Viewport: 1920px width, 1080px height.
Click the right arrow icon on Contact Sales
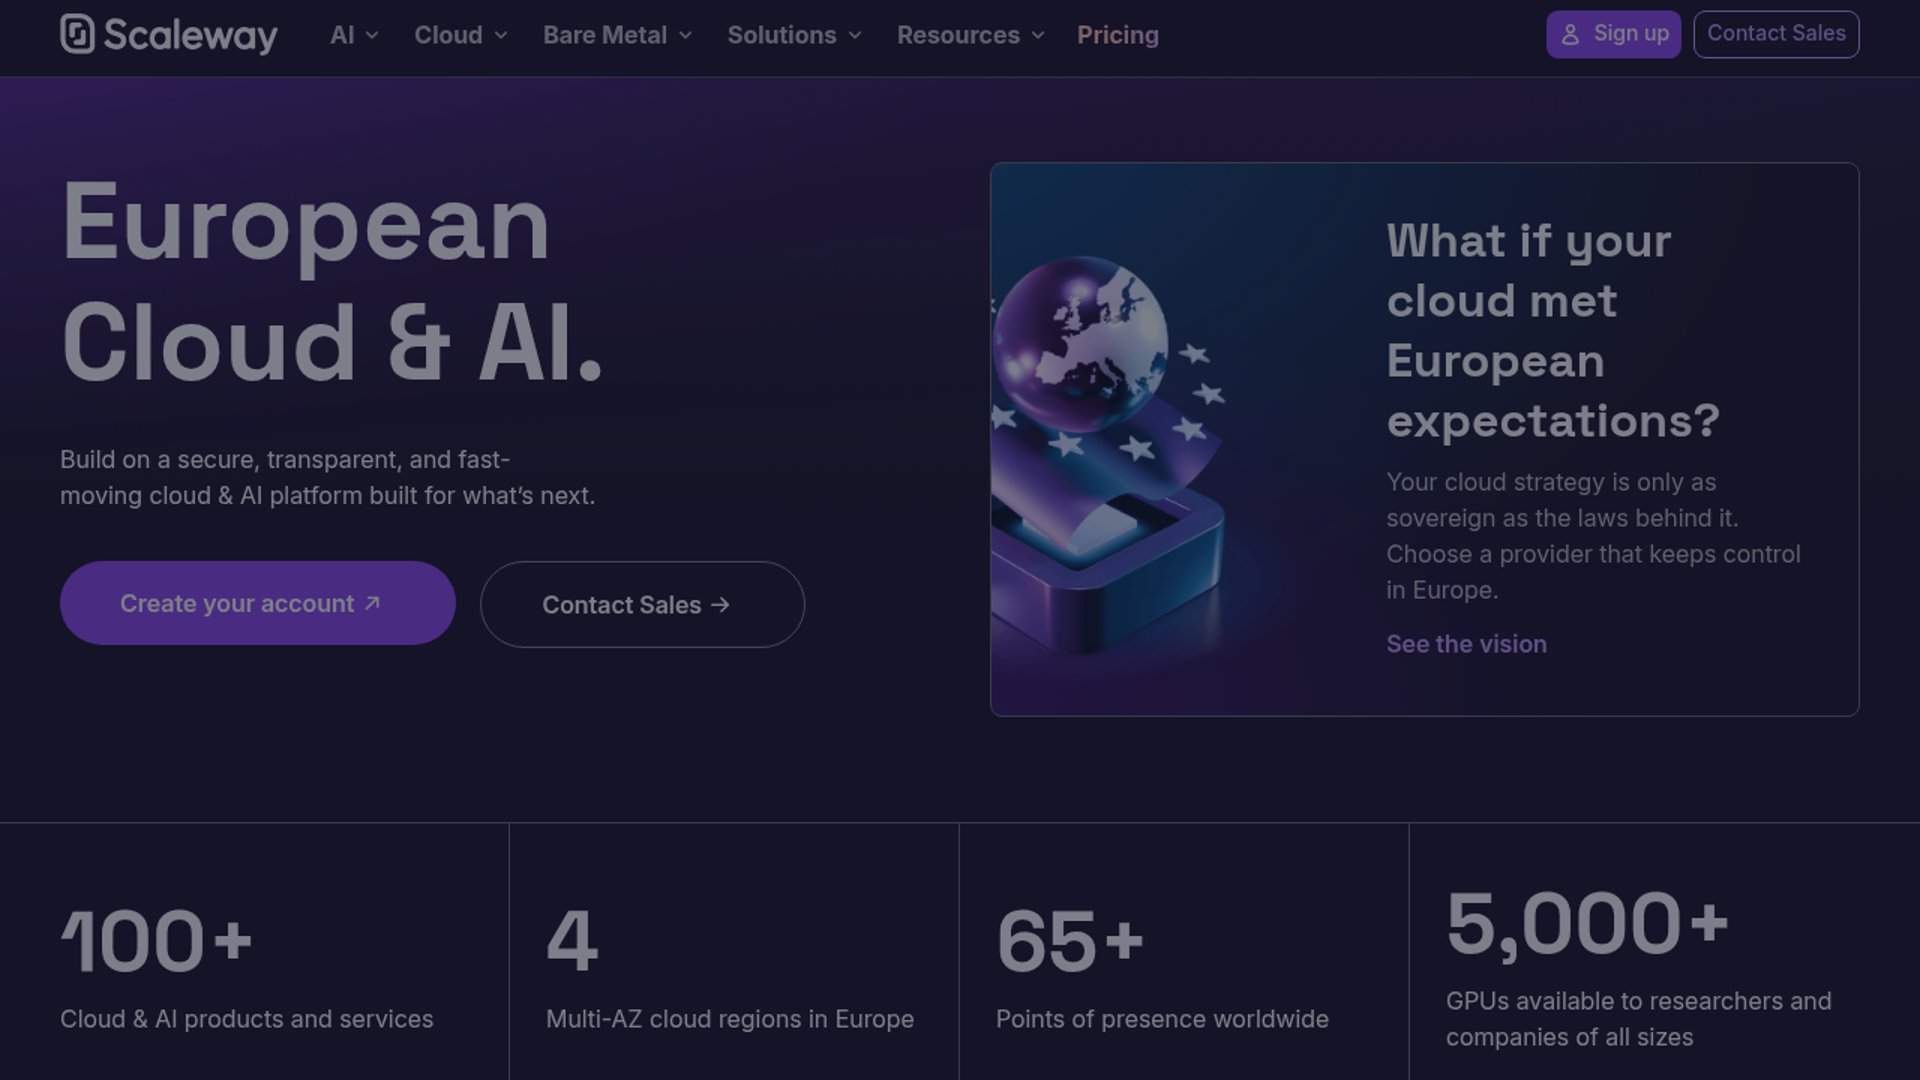tap(720, 605)
